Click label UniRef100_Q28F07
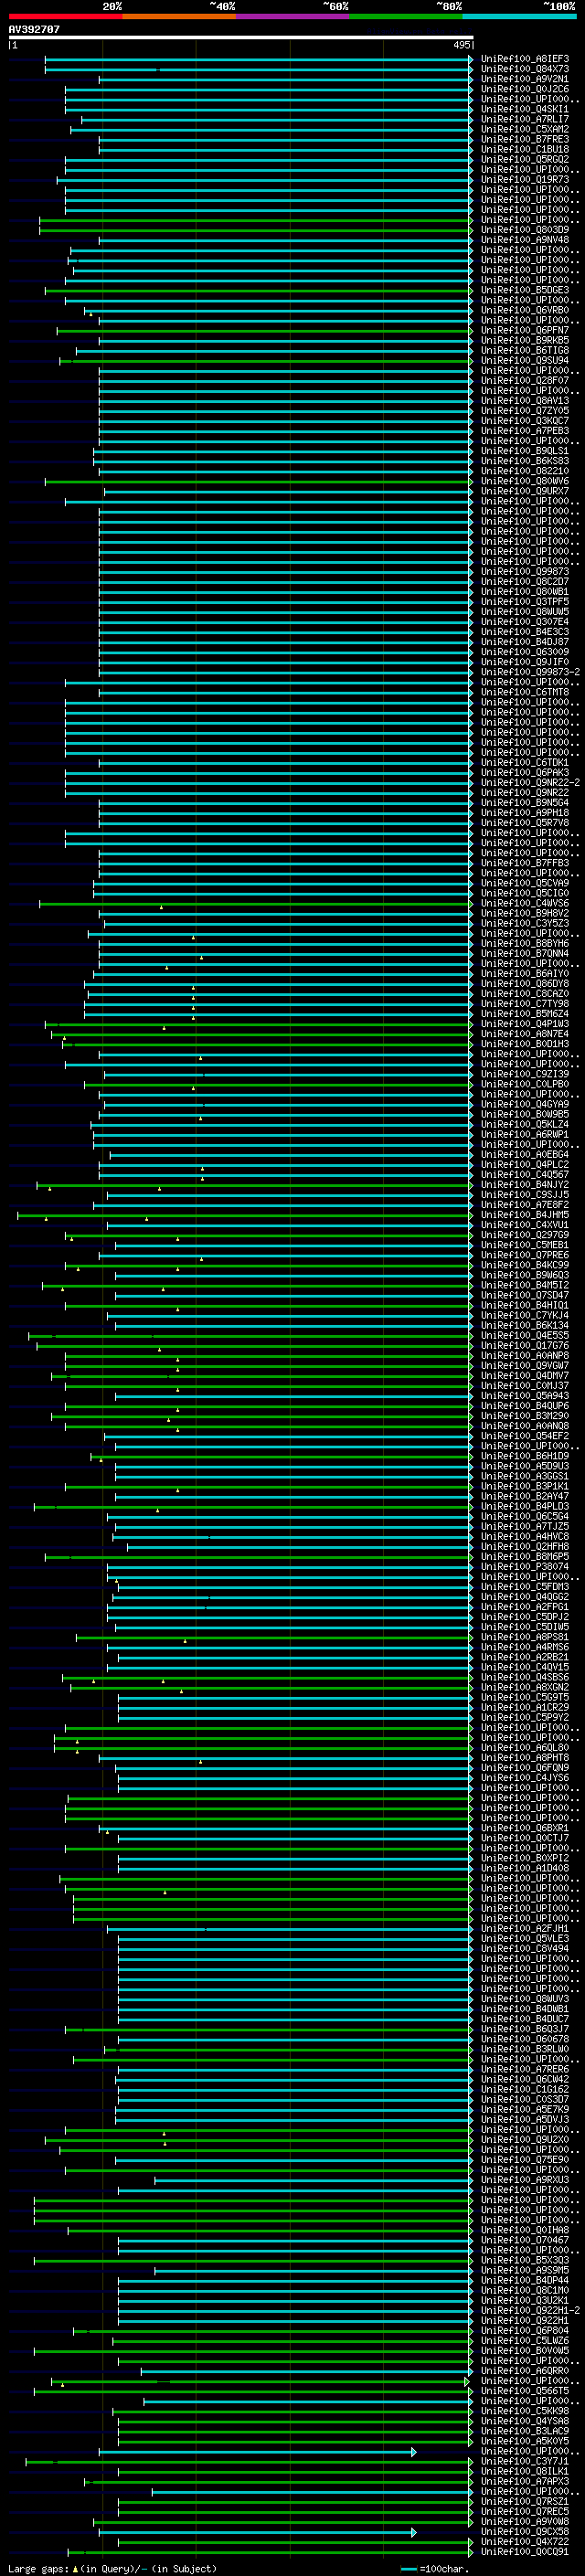The image size is (585, 2576). click(x=525, y=380)
